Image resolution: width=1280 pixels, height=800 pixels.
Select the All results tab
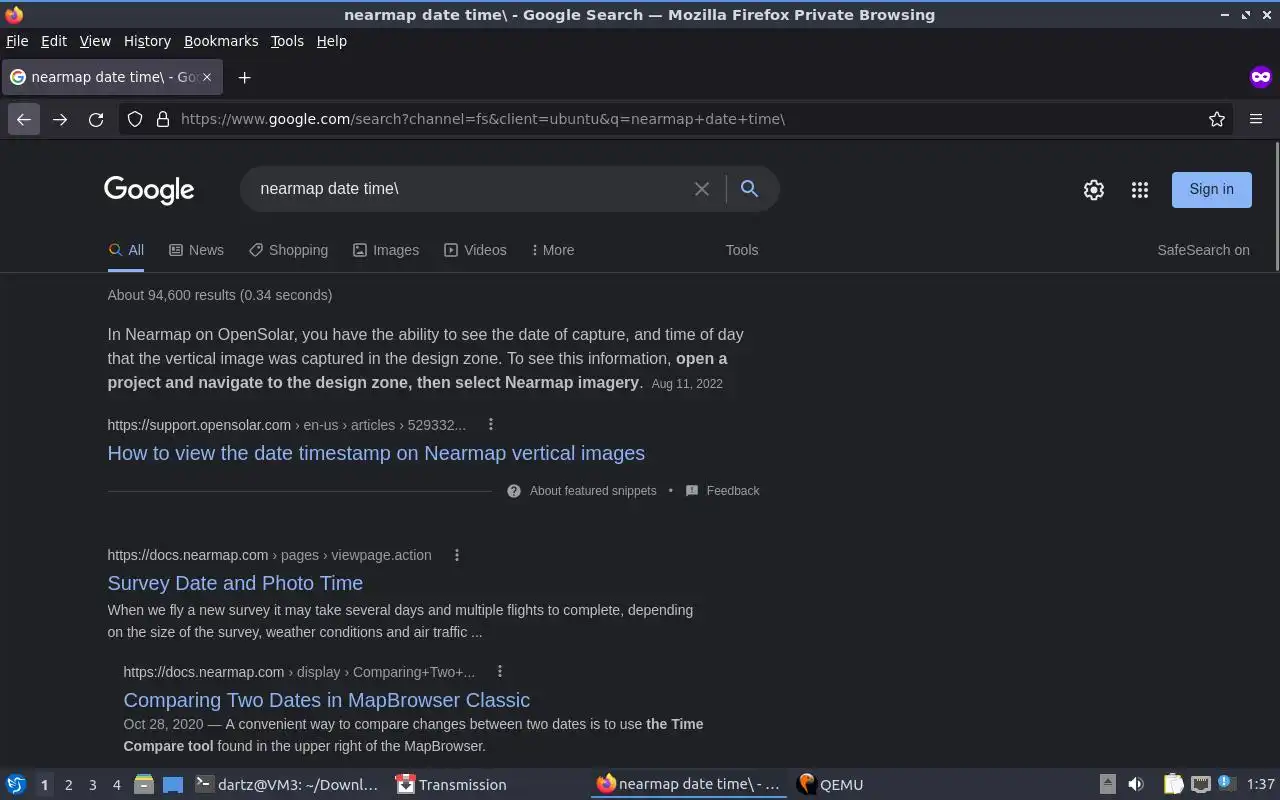pyautogui.click(x=126, y=250)
